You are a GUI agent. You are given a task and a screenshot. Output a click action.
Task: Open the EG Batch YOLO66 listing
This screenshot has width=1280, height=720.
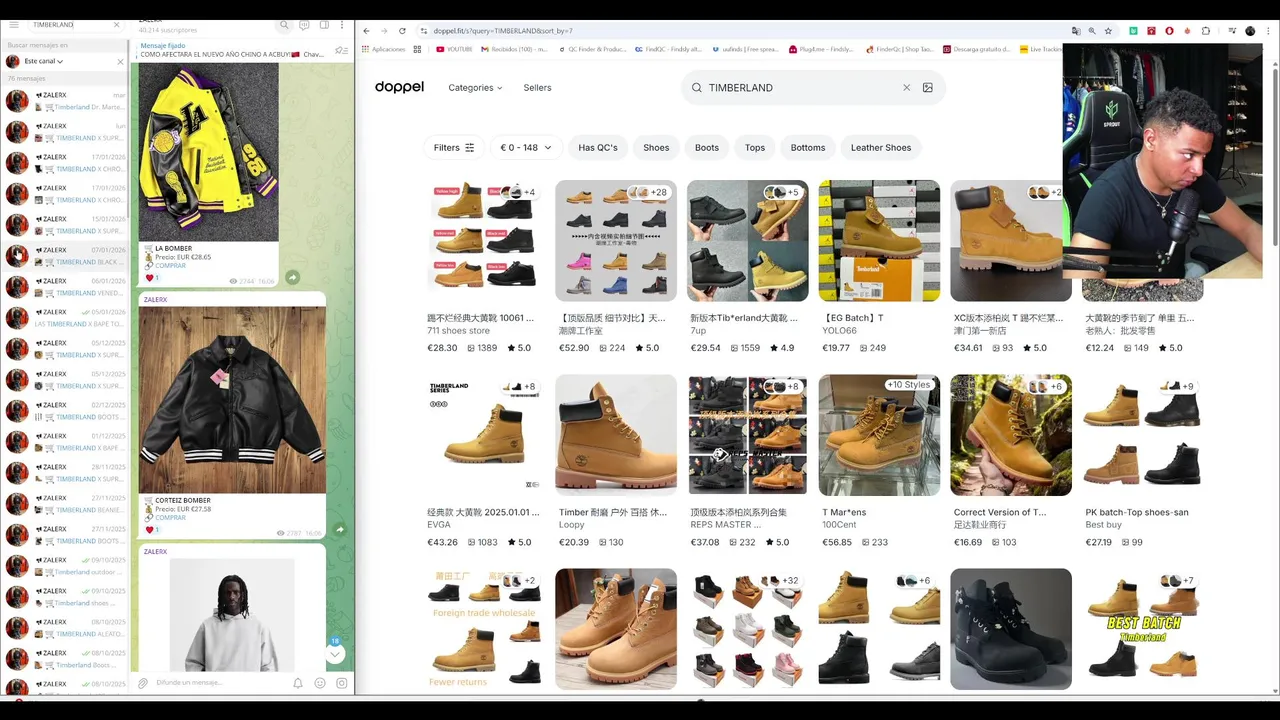click(x=879, y=240)
